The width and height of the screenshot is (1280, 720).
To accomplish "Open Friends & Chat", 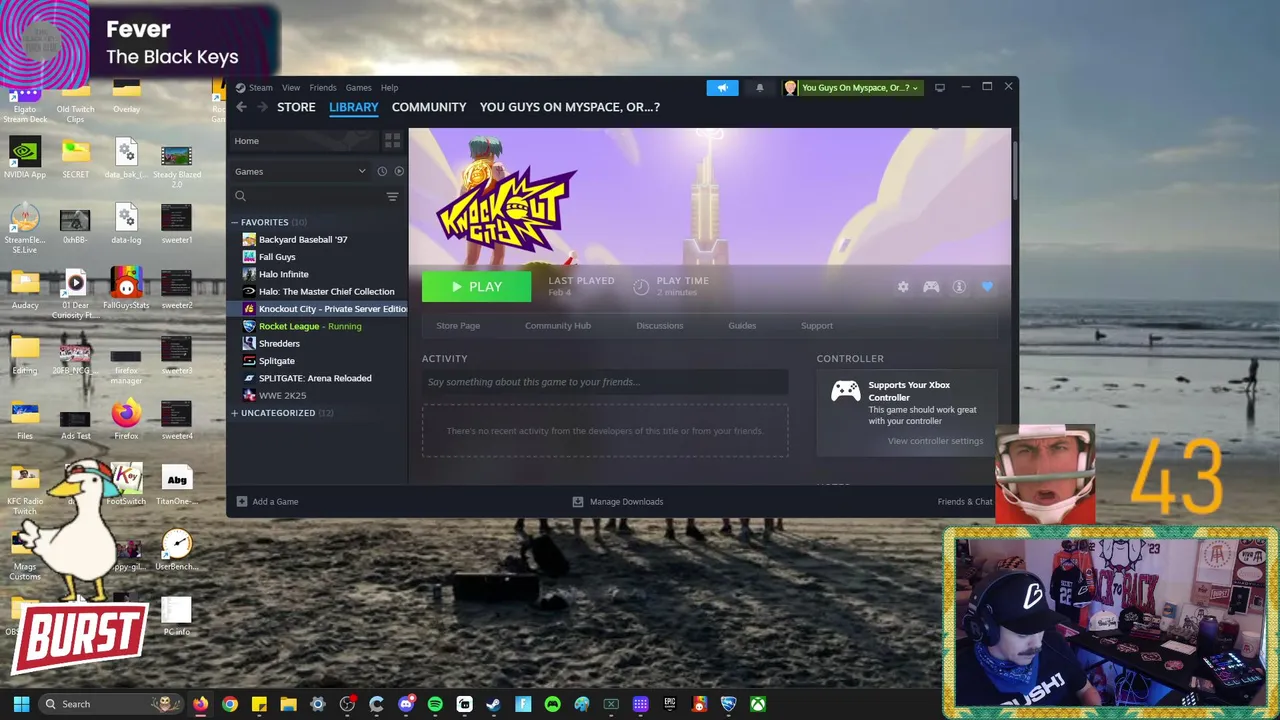I will point(965,502).
